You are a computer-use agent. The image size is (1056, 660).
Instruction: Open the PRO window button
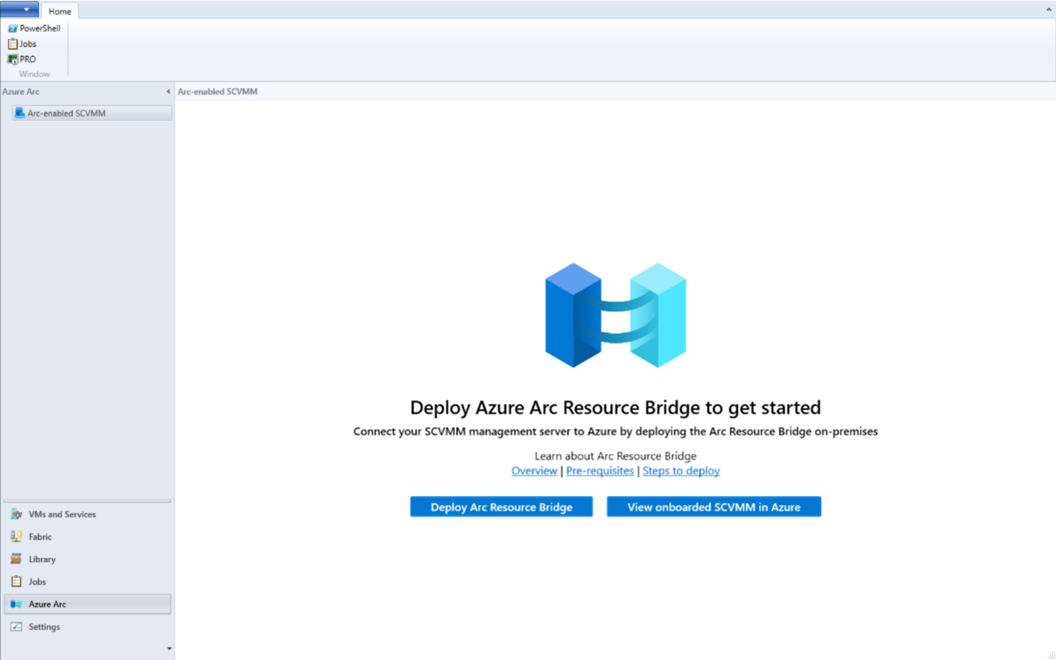tap(22, 59)
